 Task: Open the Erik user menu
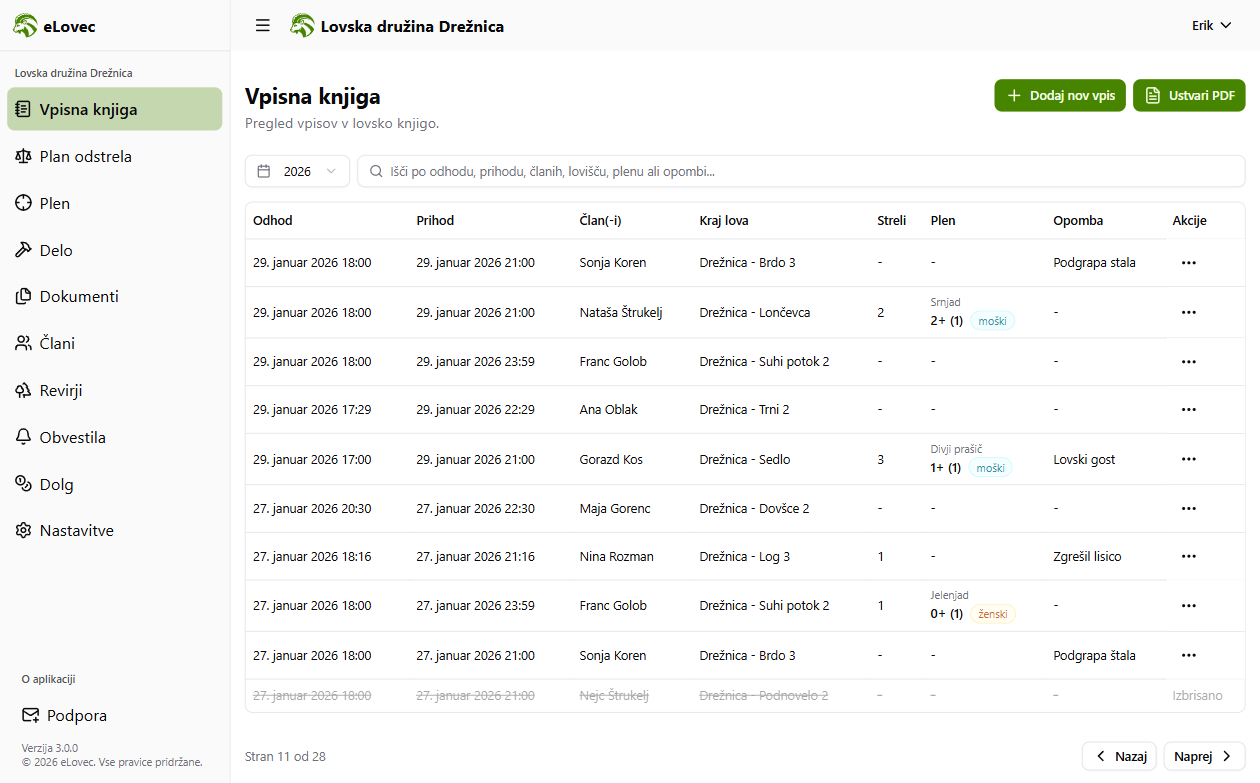coord(1211,26)
